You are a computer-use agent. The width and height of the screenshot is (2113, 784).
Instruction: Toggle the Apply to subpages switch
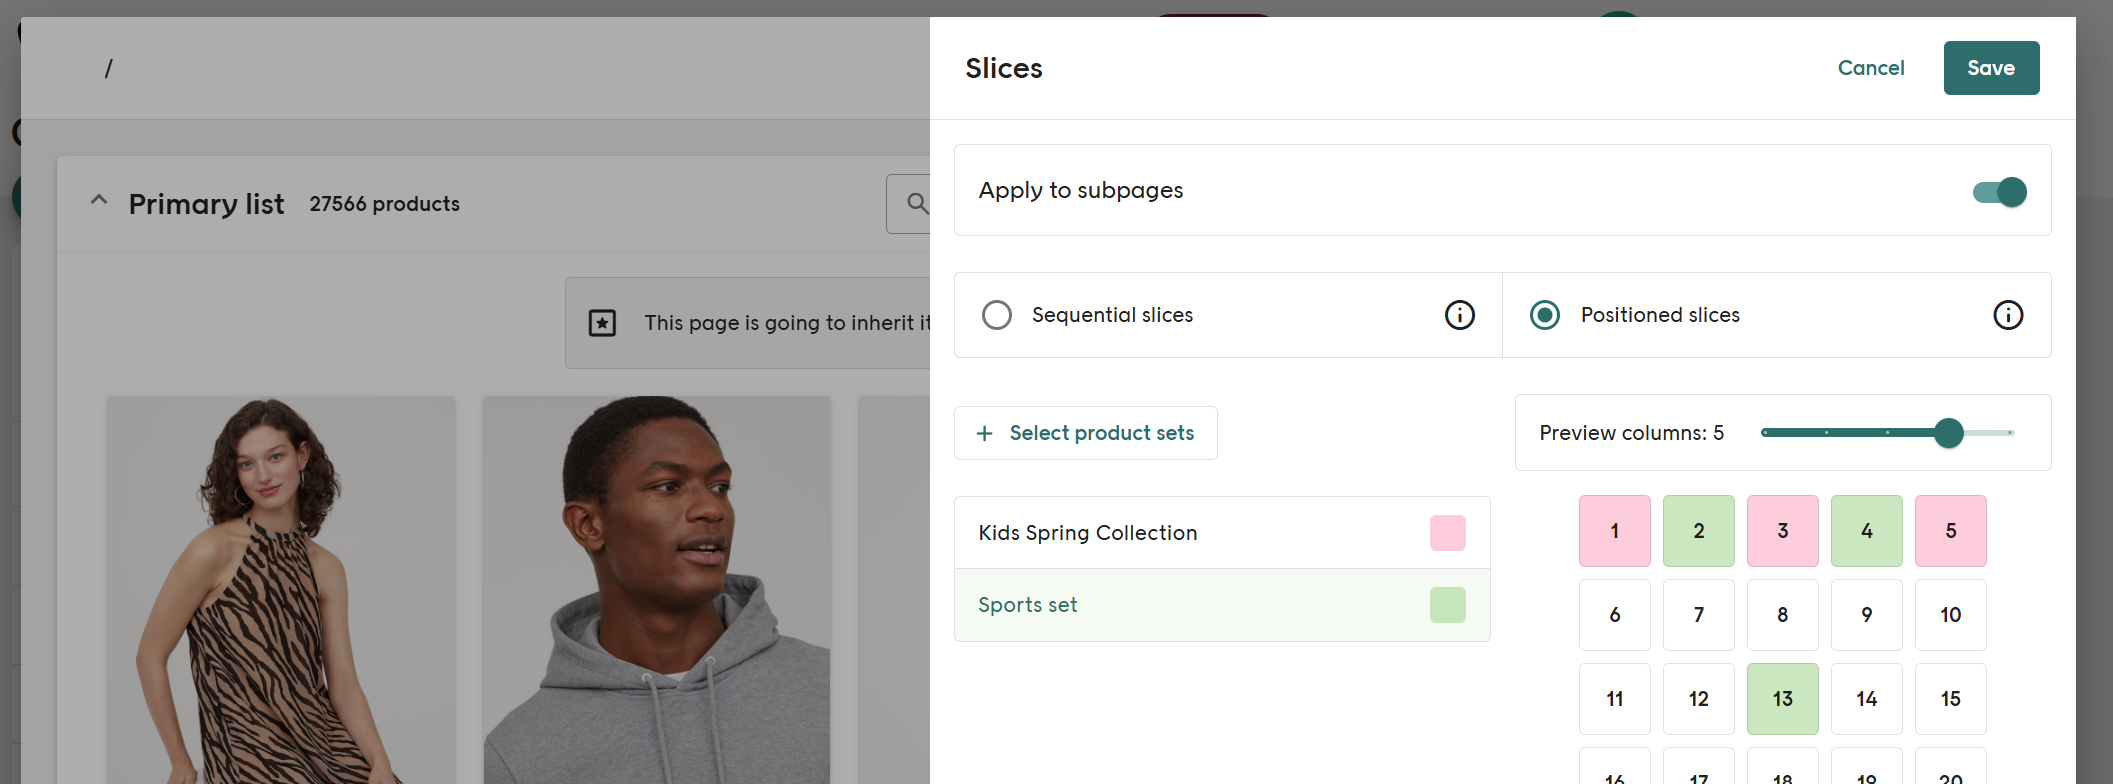1999,191
